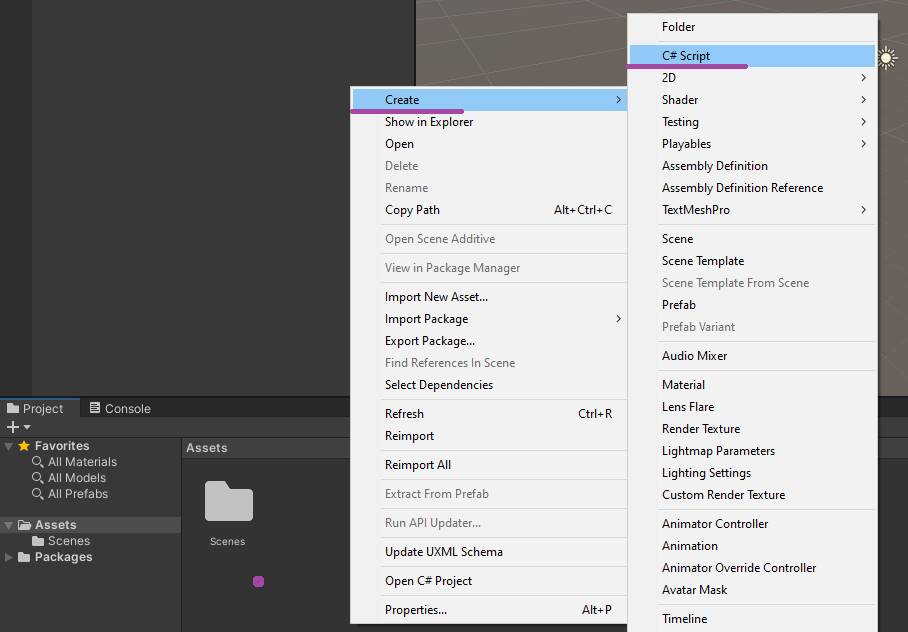Open the Import Package submenu

pos(489,319)
